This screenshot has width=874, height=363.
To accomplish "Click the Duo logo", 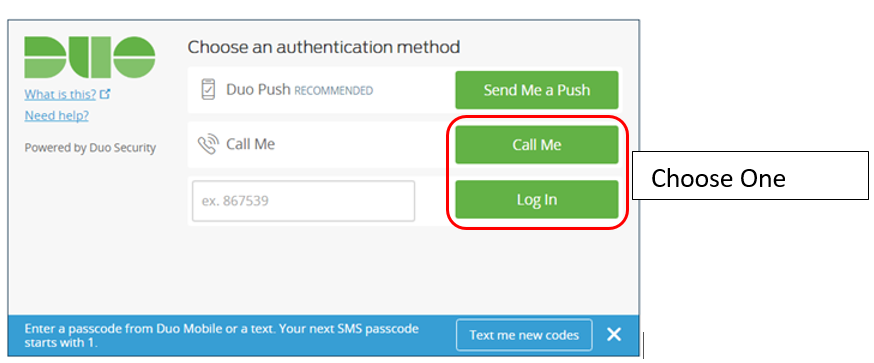I will (90, 57).
